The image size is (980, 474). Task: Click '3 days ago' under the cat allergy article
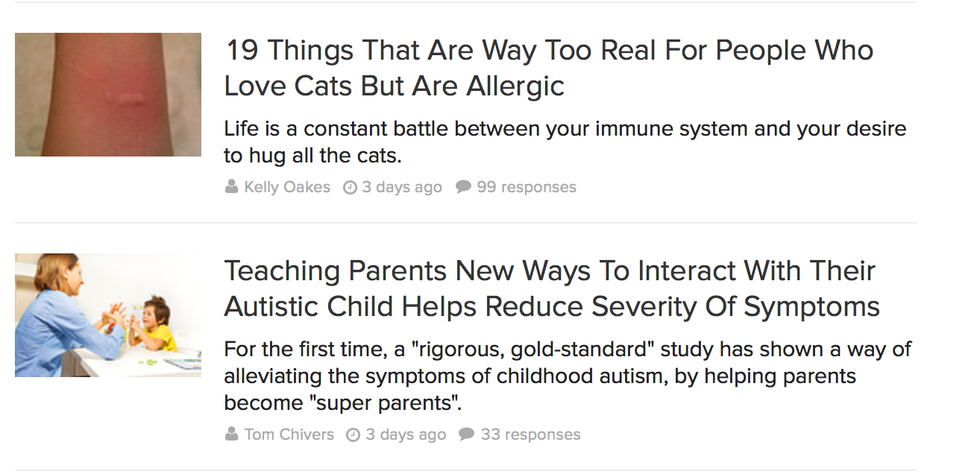[401, 187]
